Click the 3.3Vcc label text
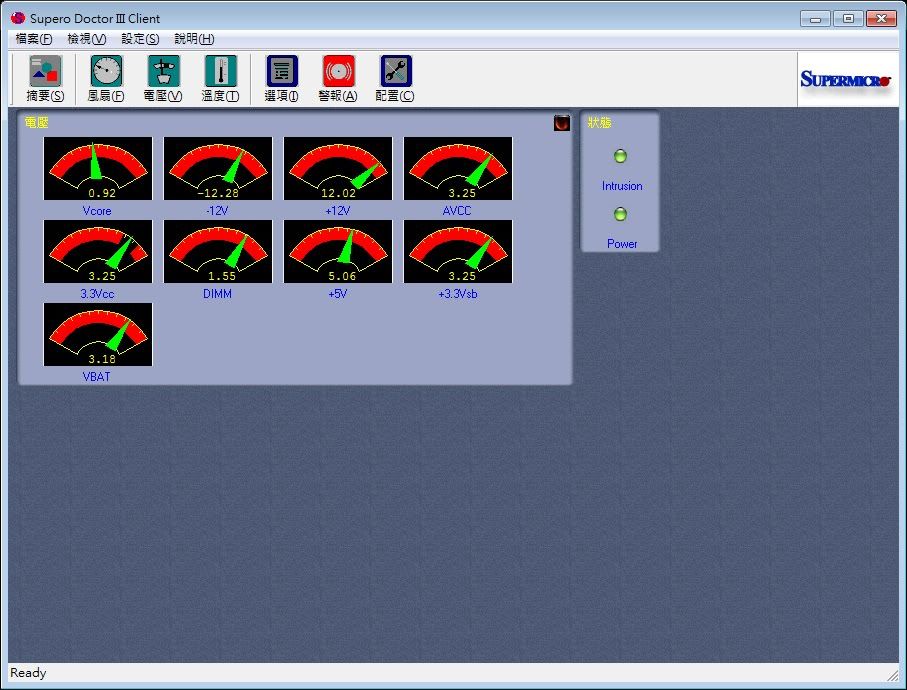 click(97, 294)
